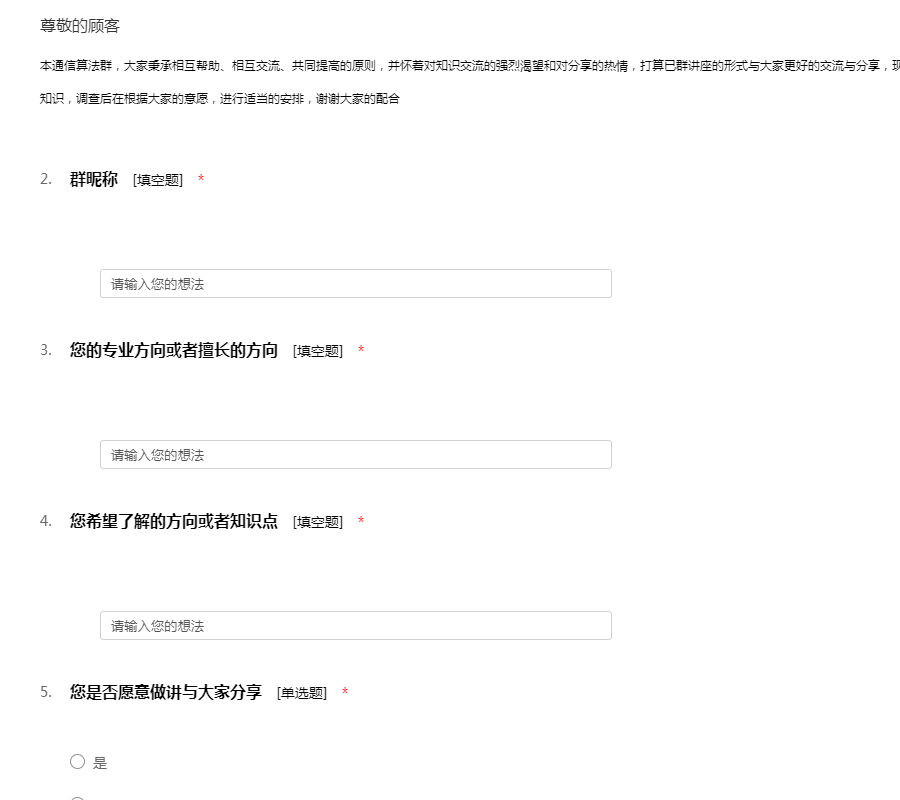Click the required asterisk on question 4

point(361,522)
